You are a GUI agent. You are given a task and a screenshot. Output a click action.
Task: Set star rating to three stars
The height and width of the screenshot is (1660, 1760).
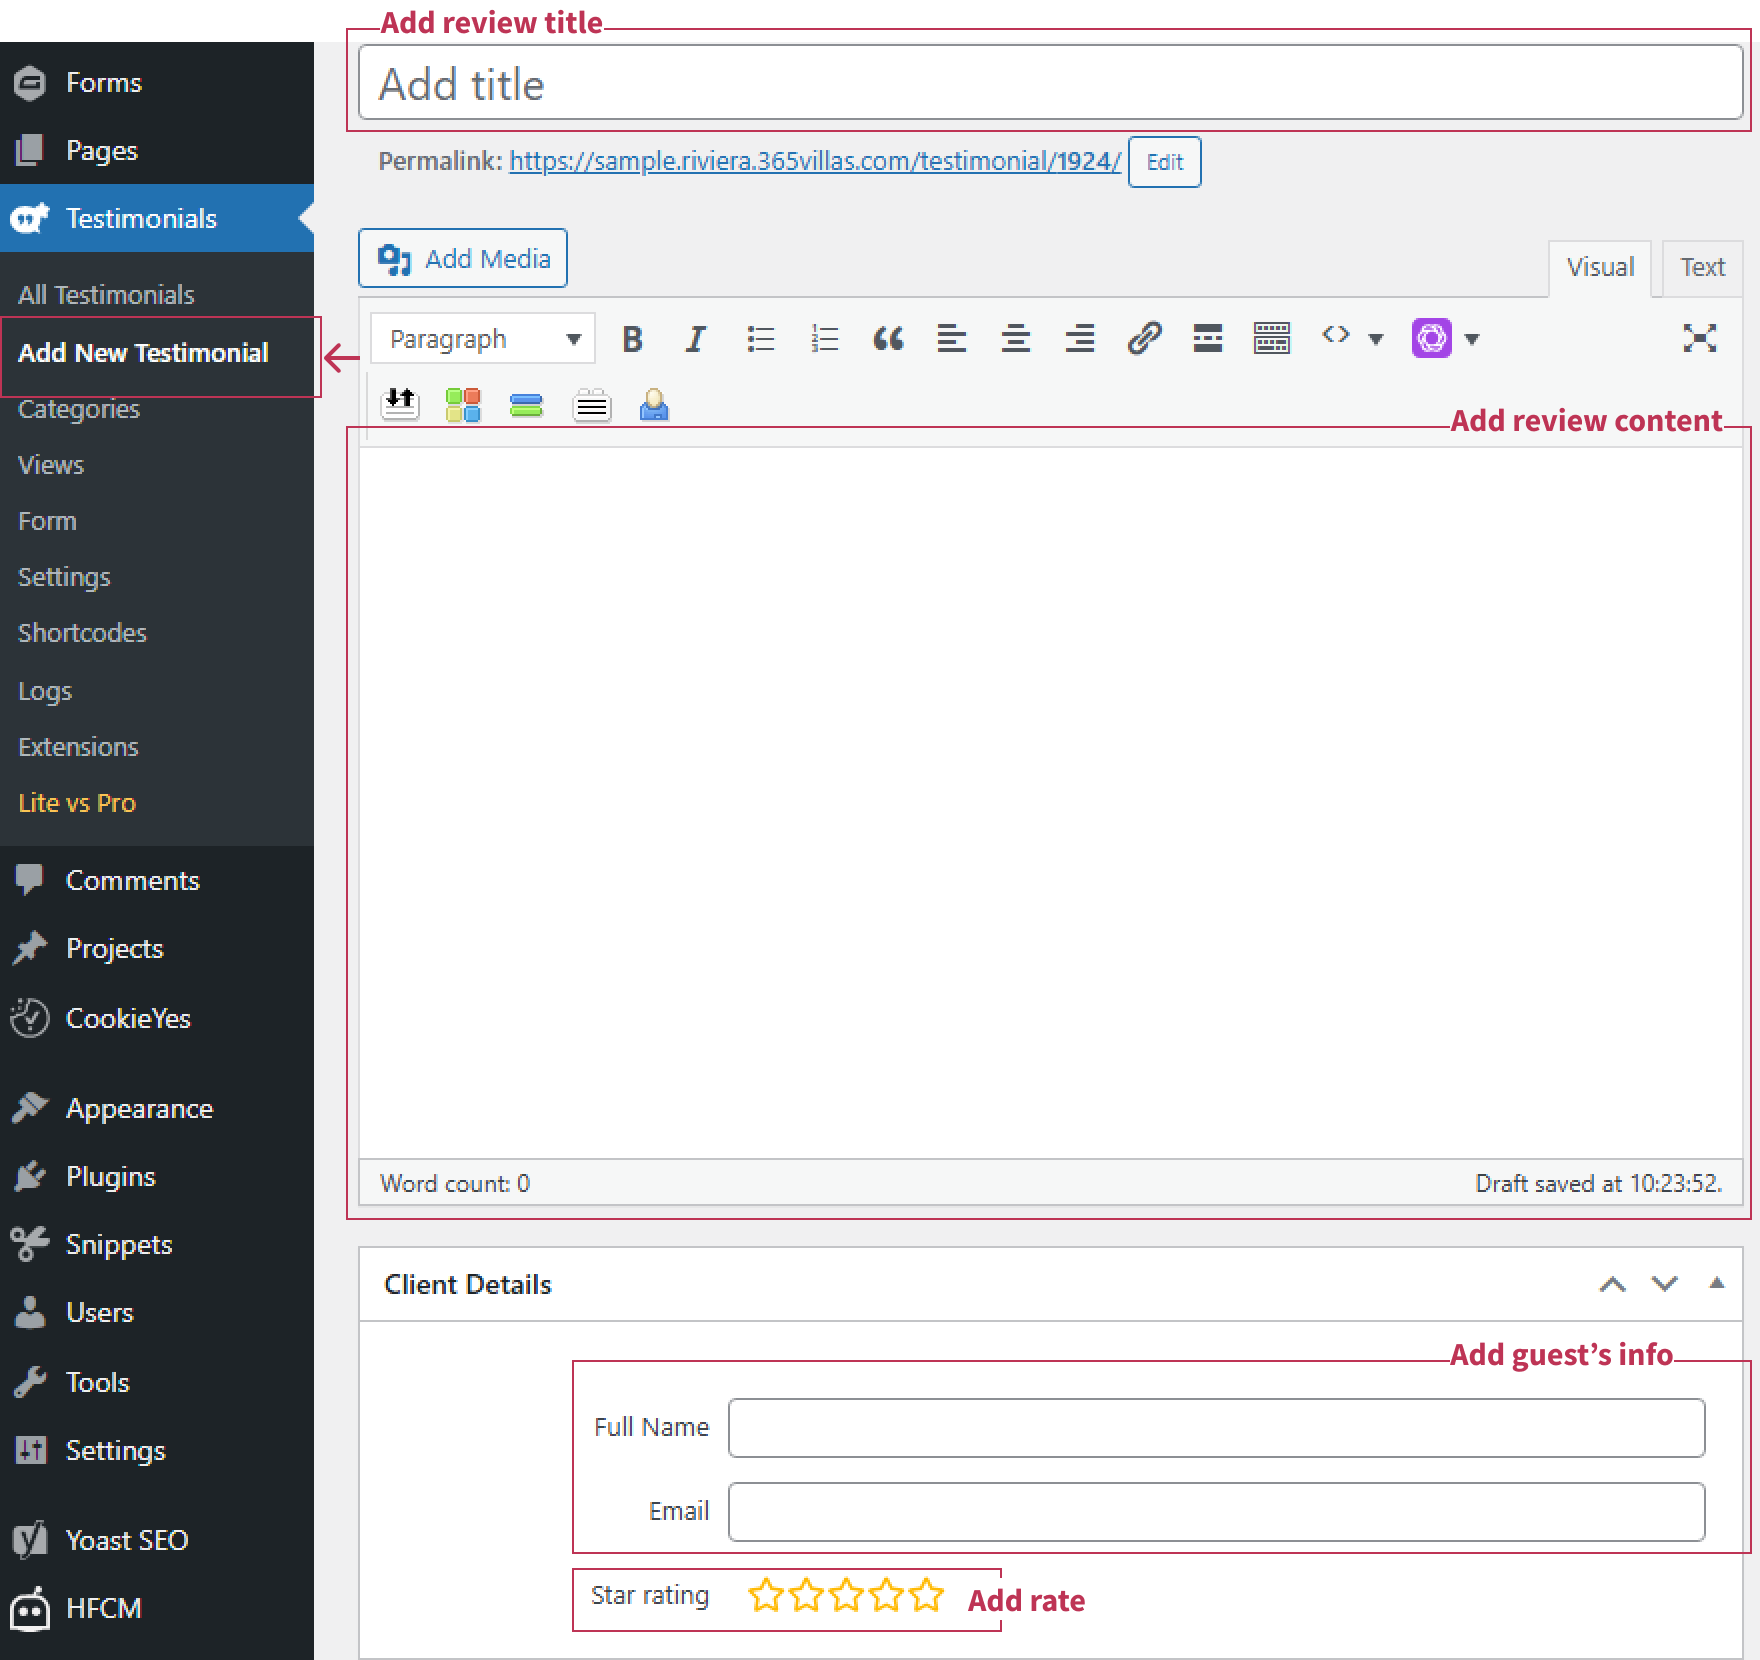tap(846, 1595)
